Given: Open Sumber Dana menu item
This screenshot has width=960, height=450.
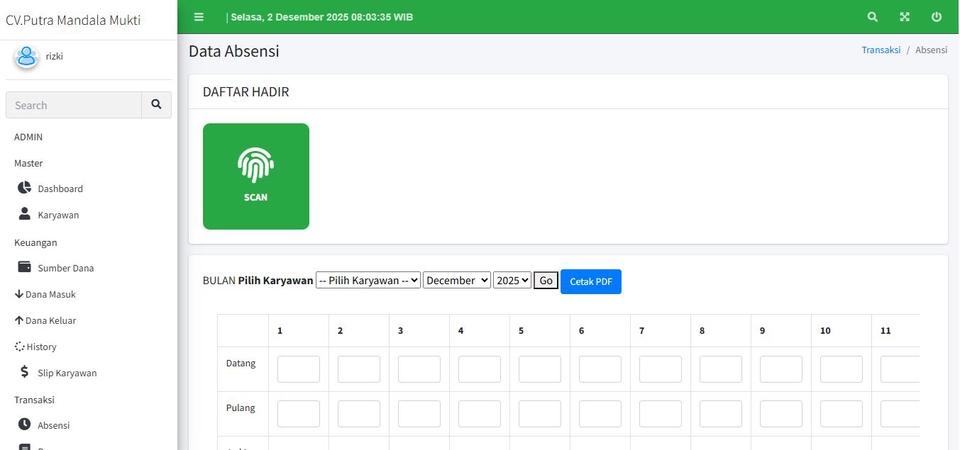Looking at the screenshot, I should 65,268.
